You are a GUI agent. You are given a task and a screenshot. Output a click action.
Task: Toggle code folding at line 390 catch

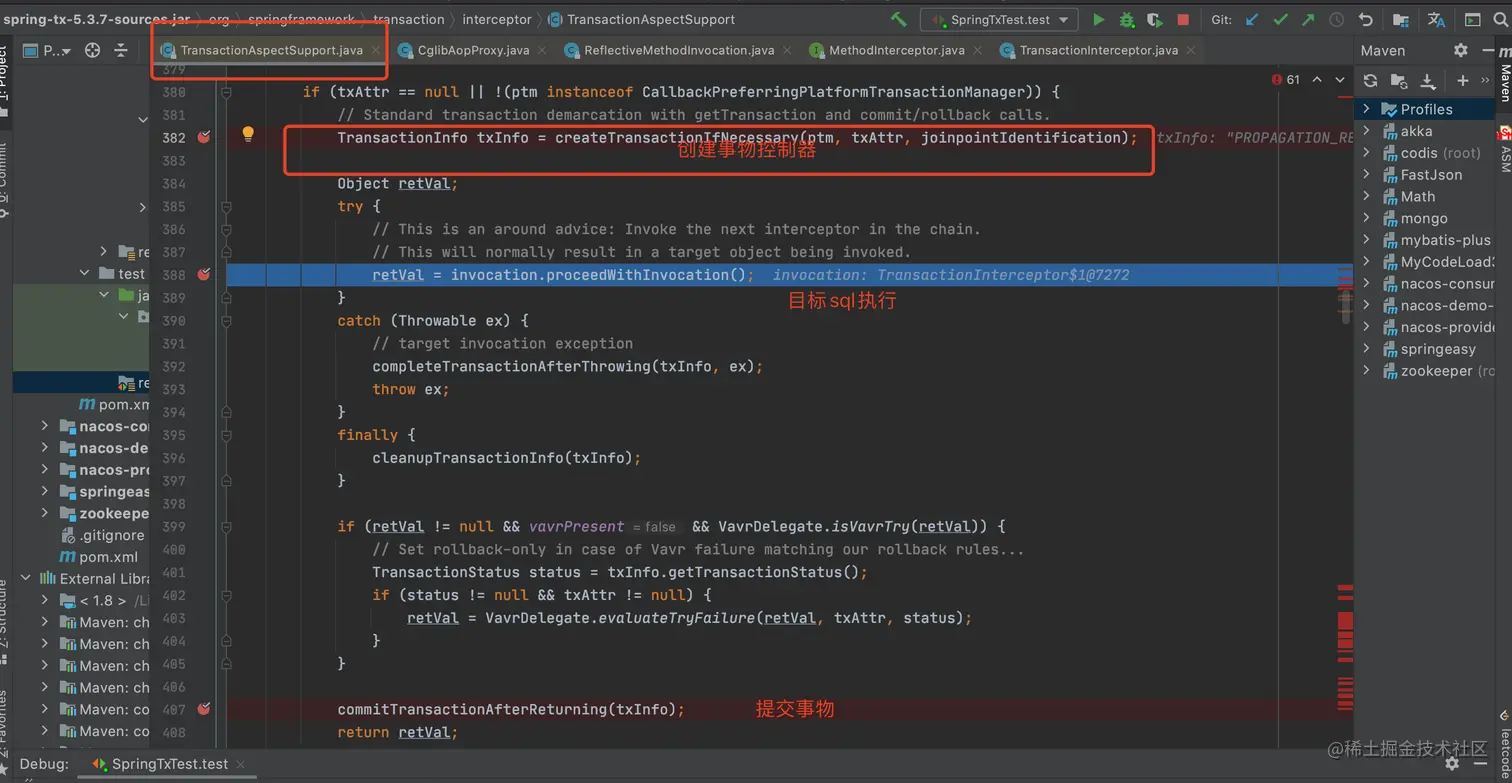pyautogui.click(x=227, y=320)
